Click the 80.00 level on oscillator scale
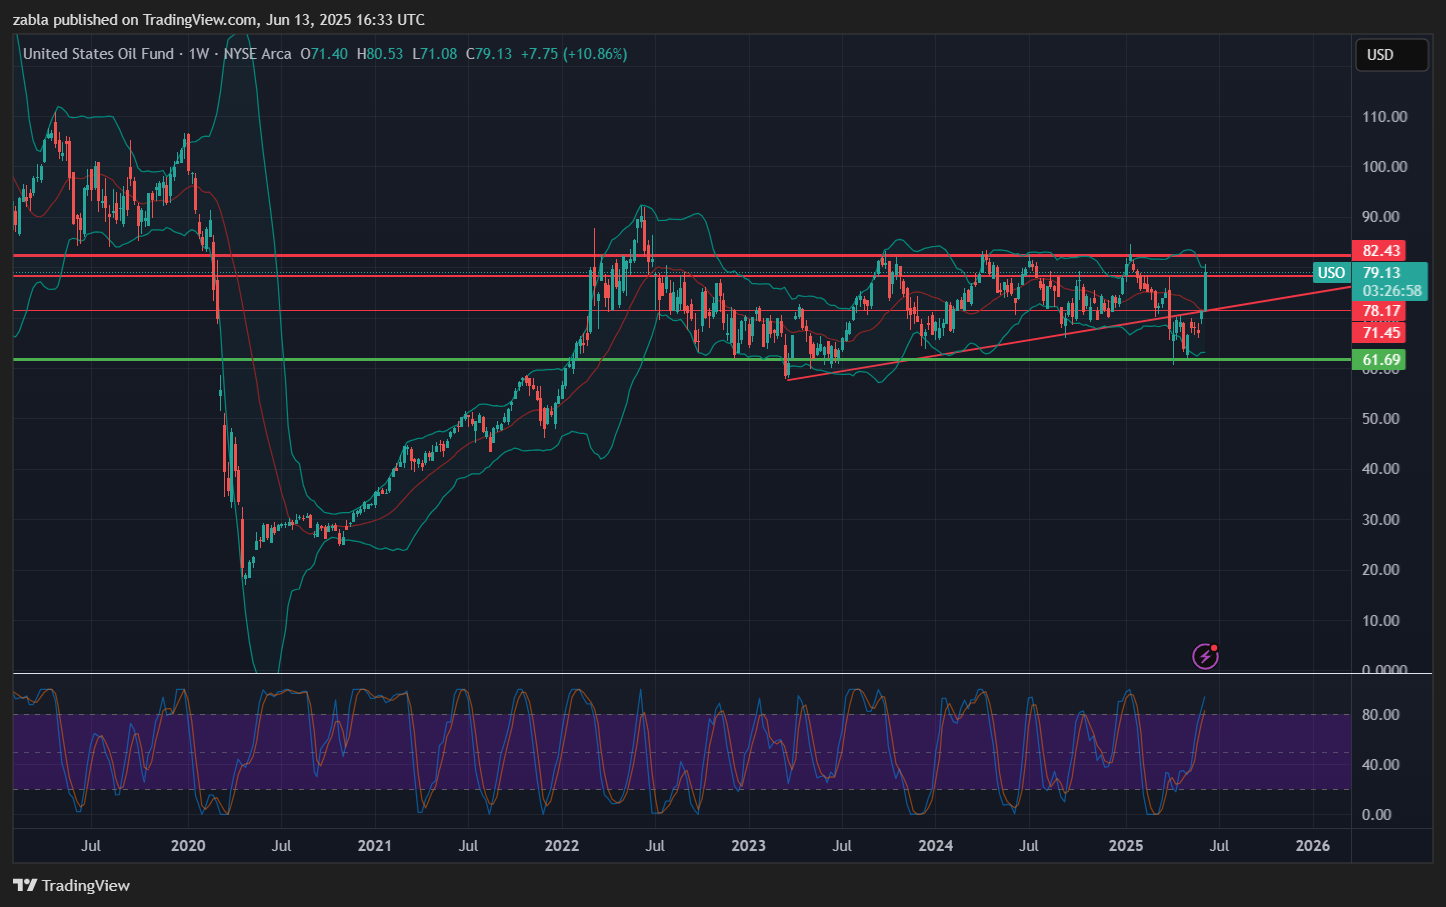Image resolution: width=1446 pixels, height=907 pixels. tap(1380, 715)
